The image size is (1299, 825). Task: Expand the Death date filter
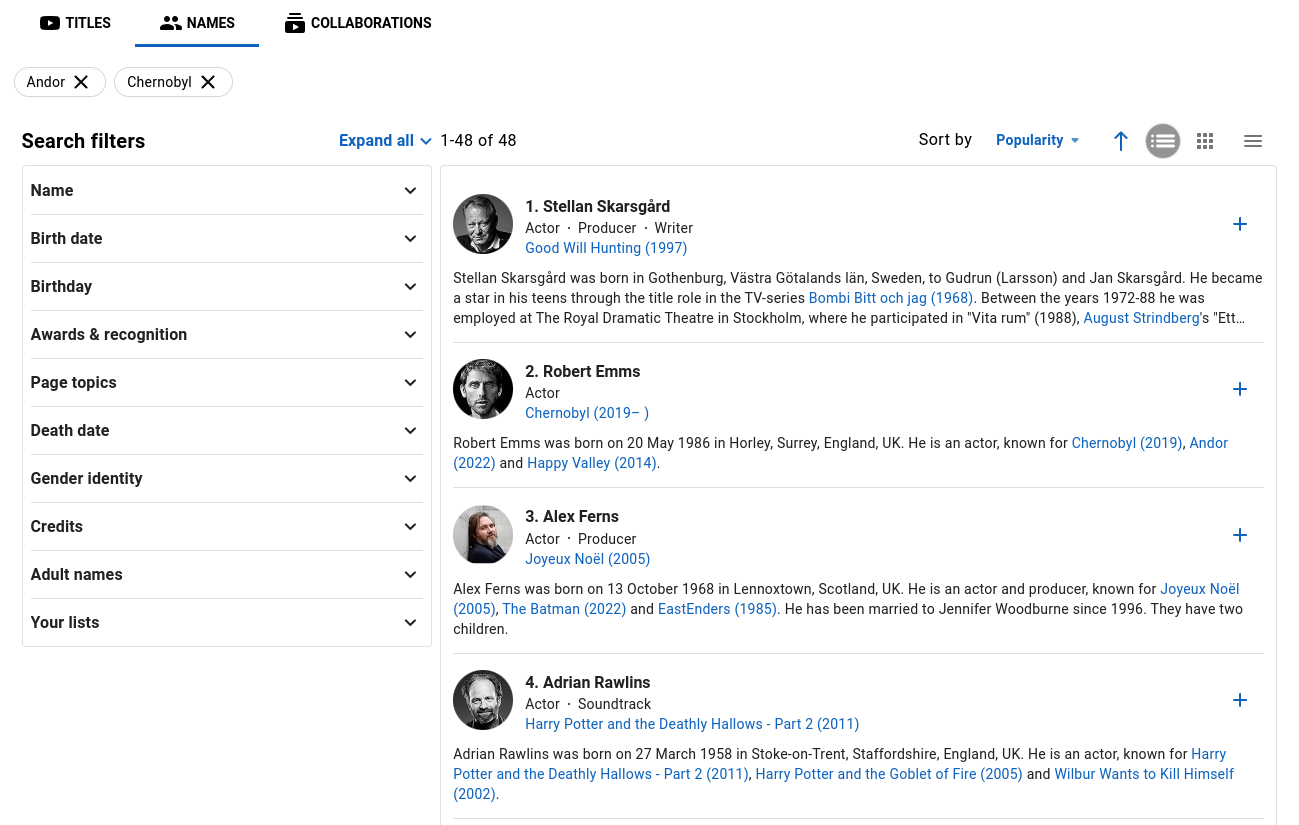(227, 430)
